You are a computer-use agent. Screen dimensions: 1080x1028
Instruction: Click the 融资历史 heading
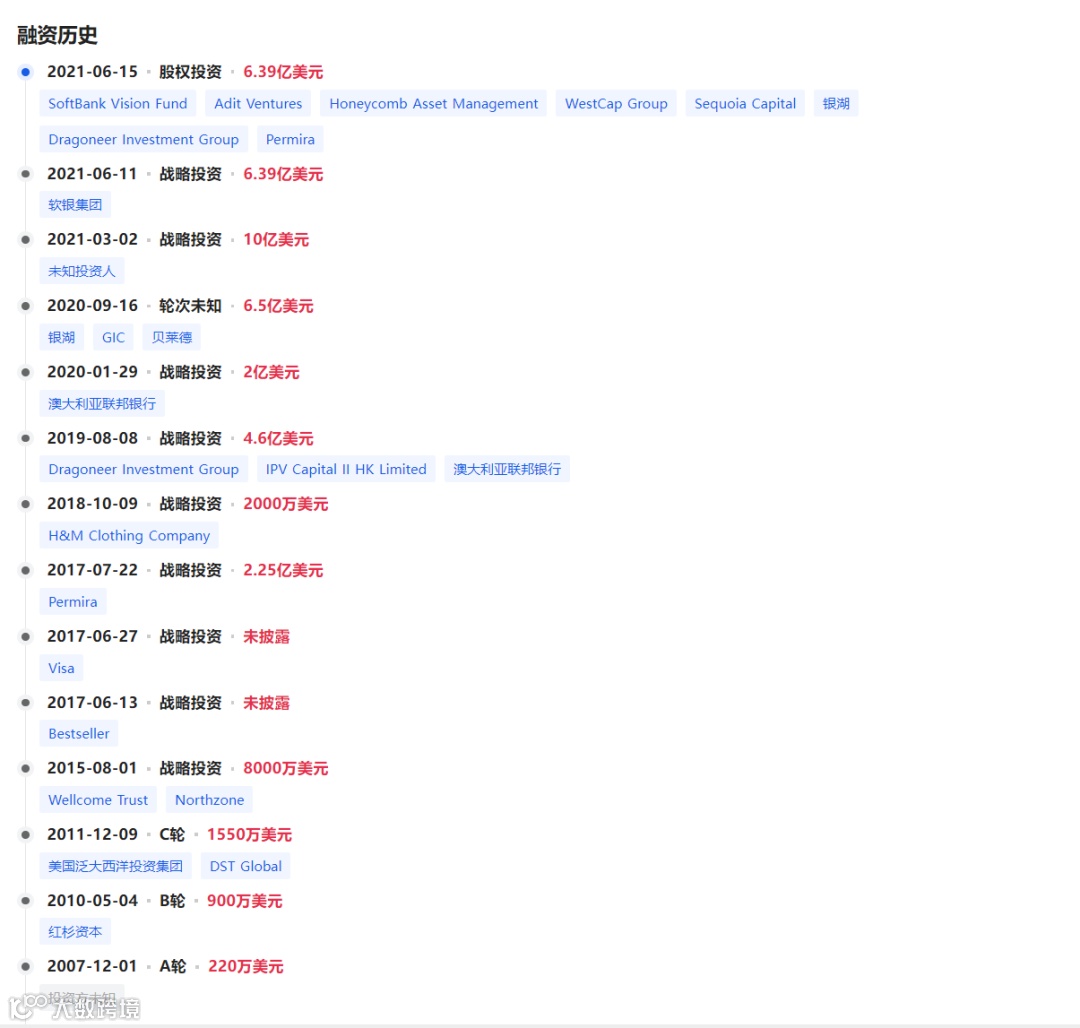[57, 35]
